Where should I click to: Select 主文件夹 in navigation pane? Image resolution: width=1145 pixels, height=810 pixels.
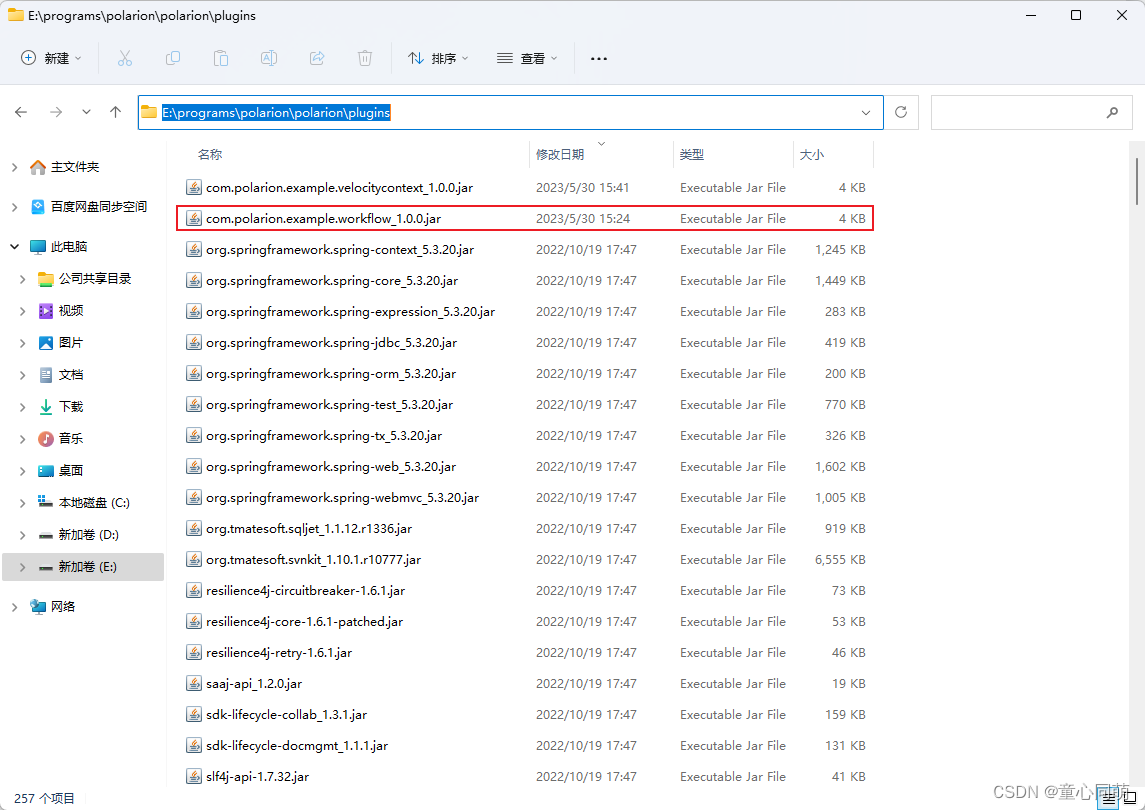tap(74, 167)
